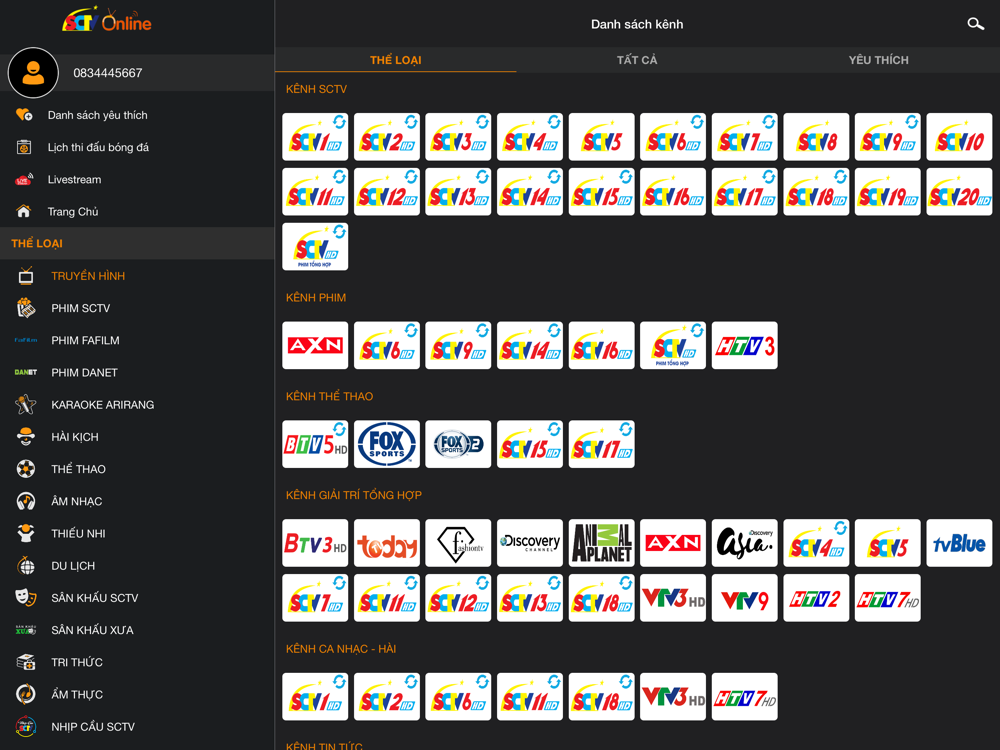Open the SCTV20 HD channel thumbnail
1000x750 pixels.
[959, 191]
